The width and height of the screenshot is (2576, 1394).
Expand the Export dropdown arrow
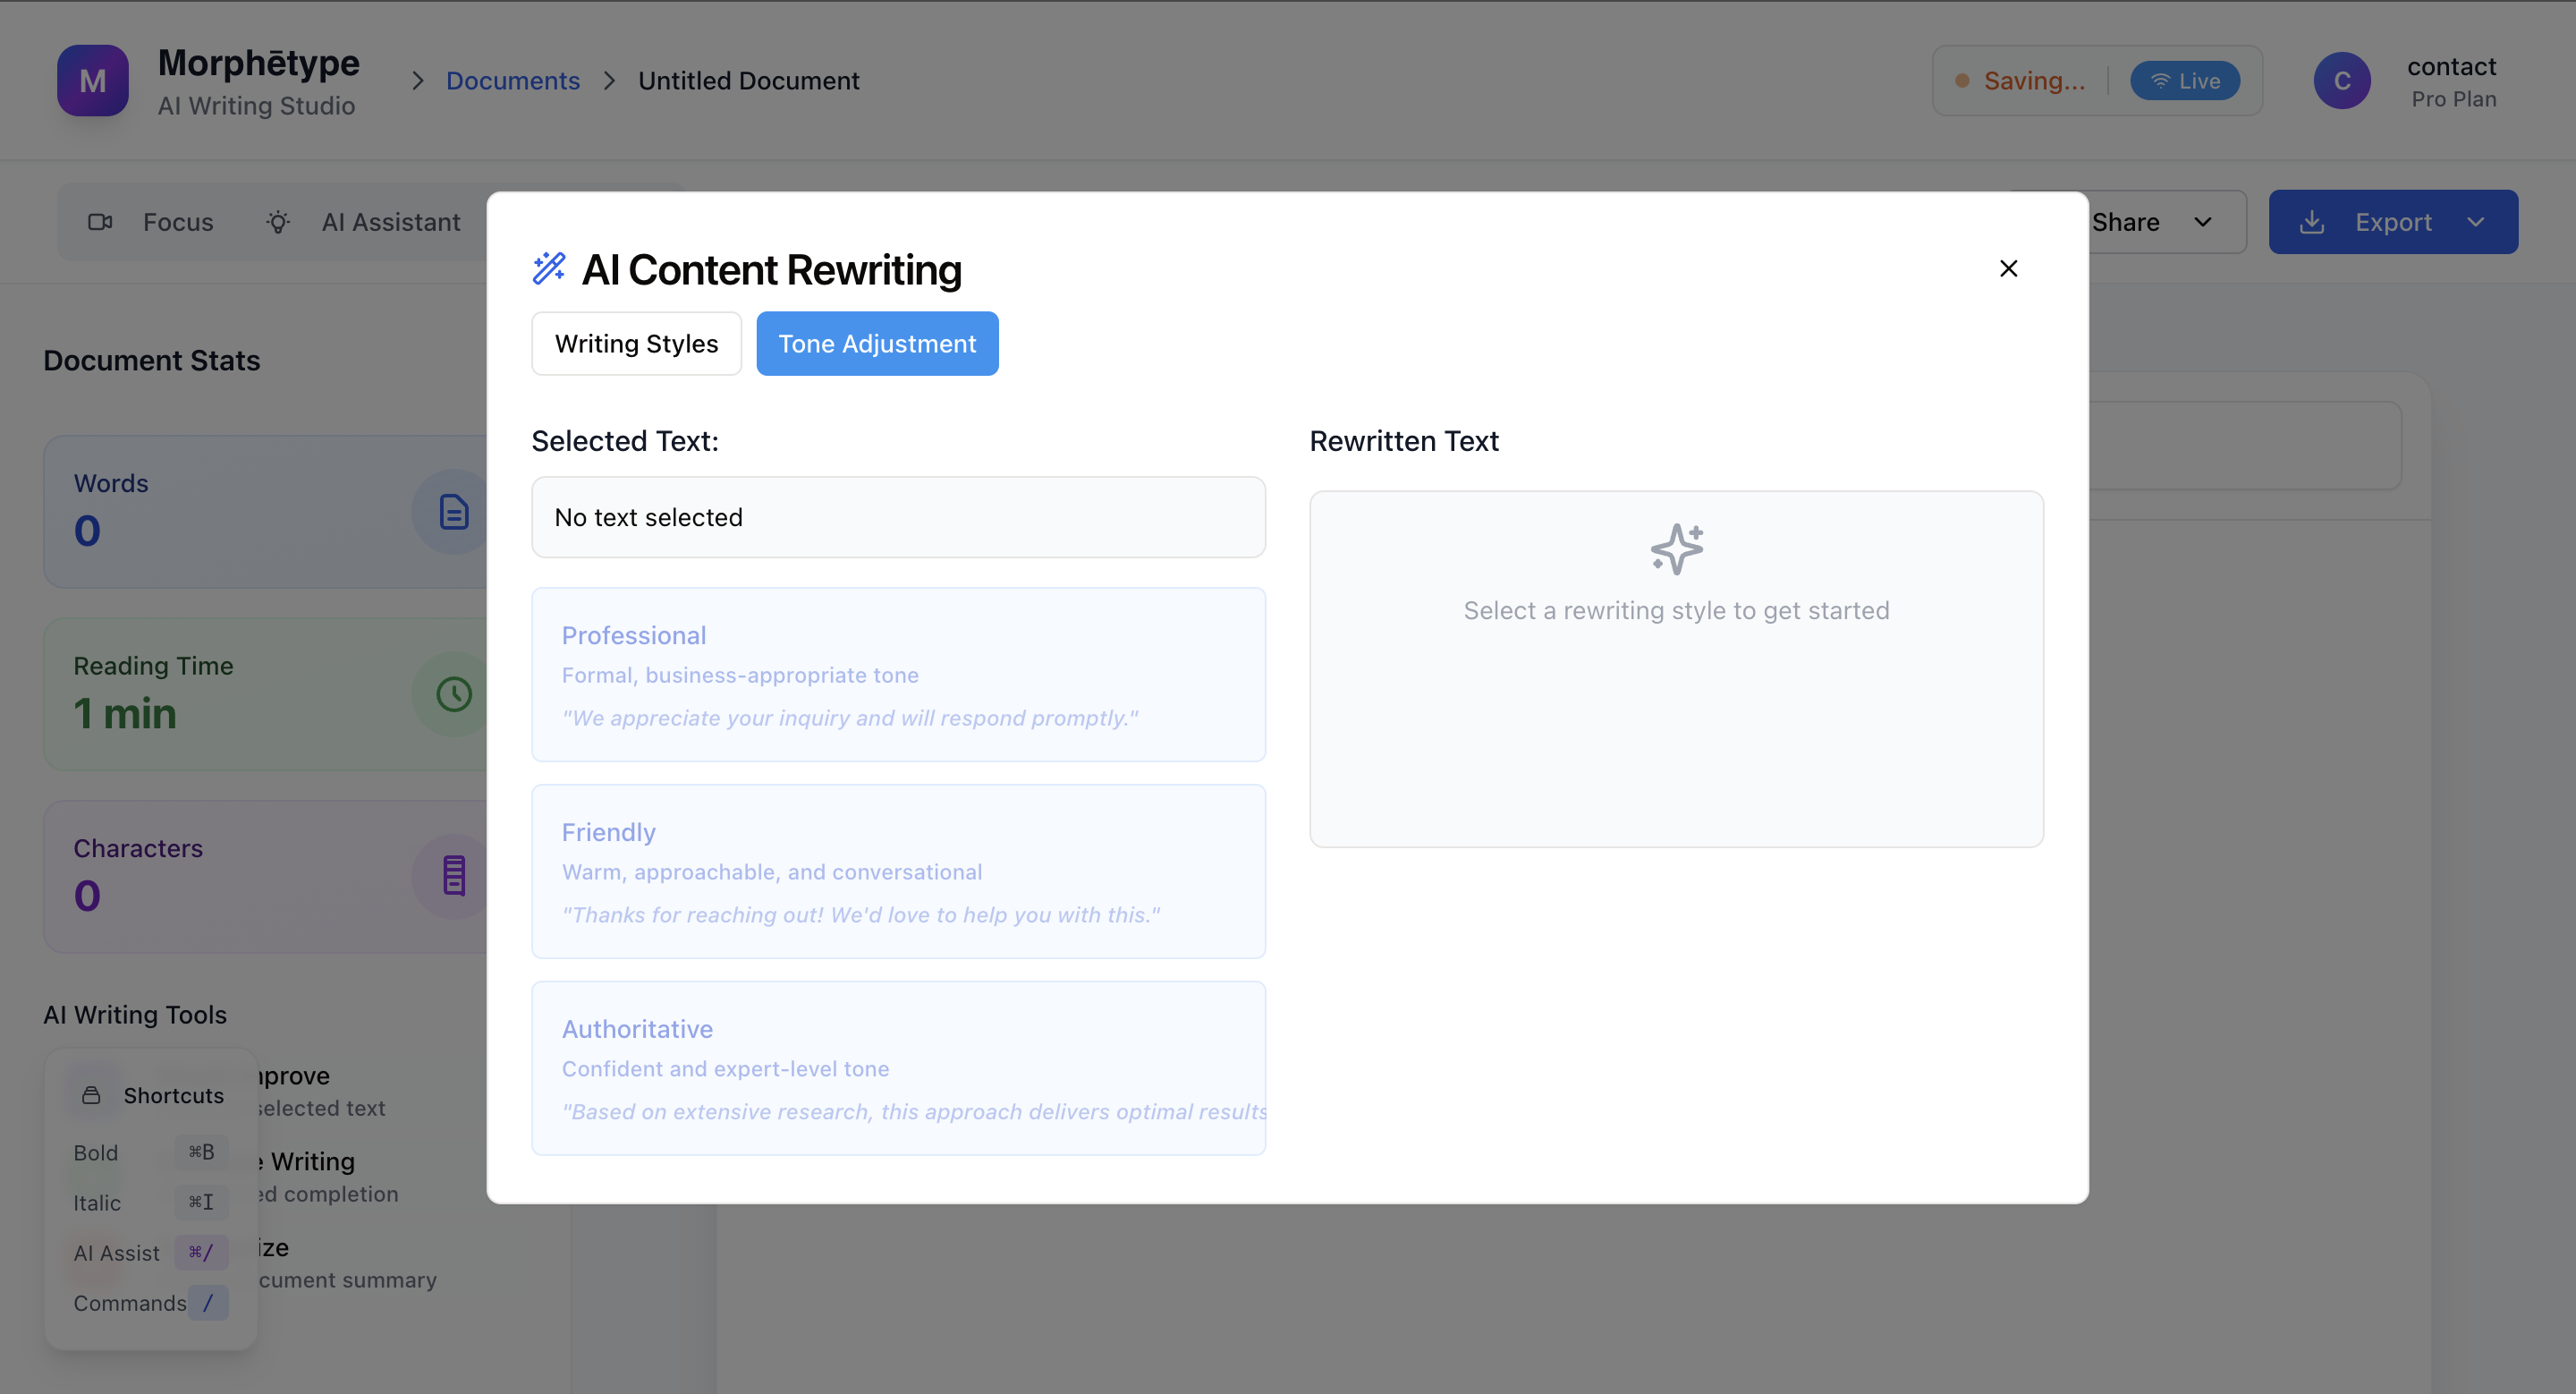pyautogui.click(x=2476, y=222)
